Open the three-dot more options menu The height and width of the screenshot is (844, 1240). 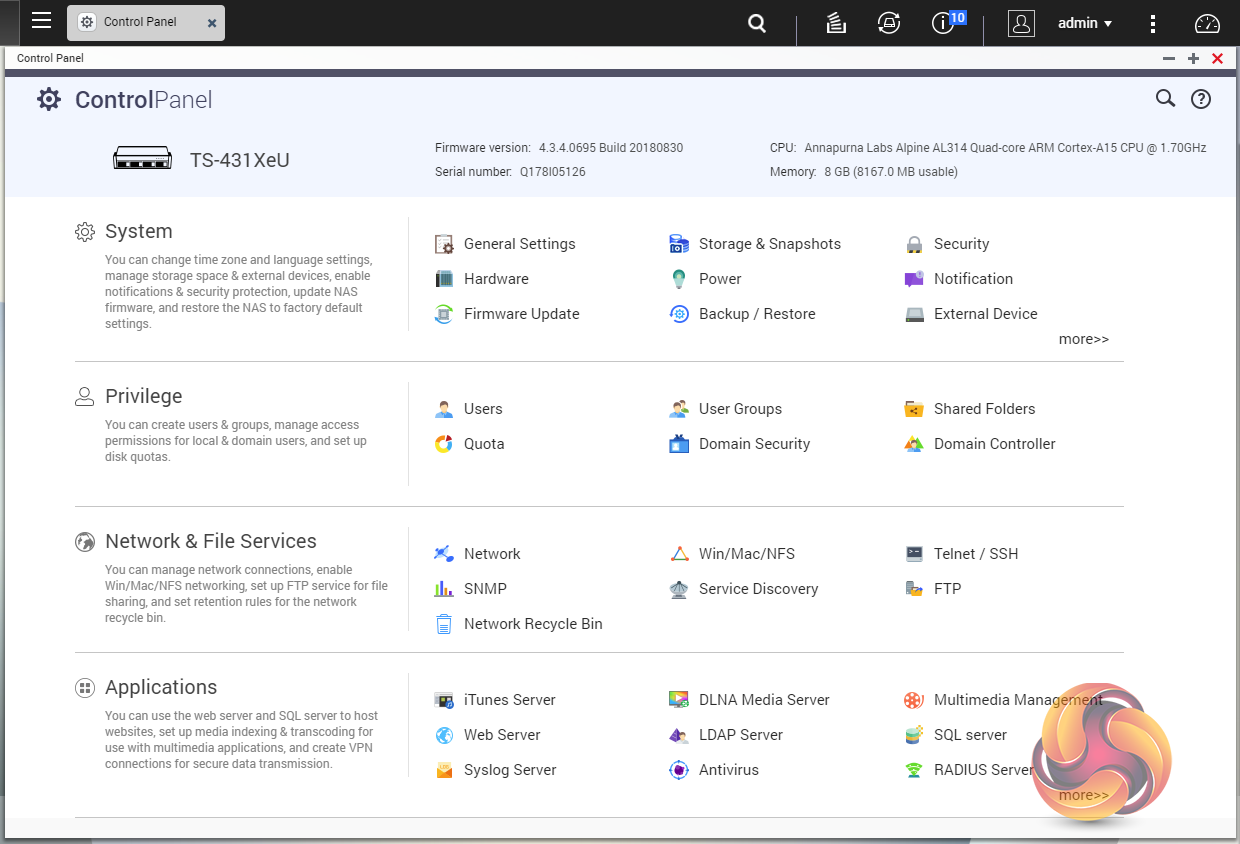pos(1153,23)
